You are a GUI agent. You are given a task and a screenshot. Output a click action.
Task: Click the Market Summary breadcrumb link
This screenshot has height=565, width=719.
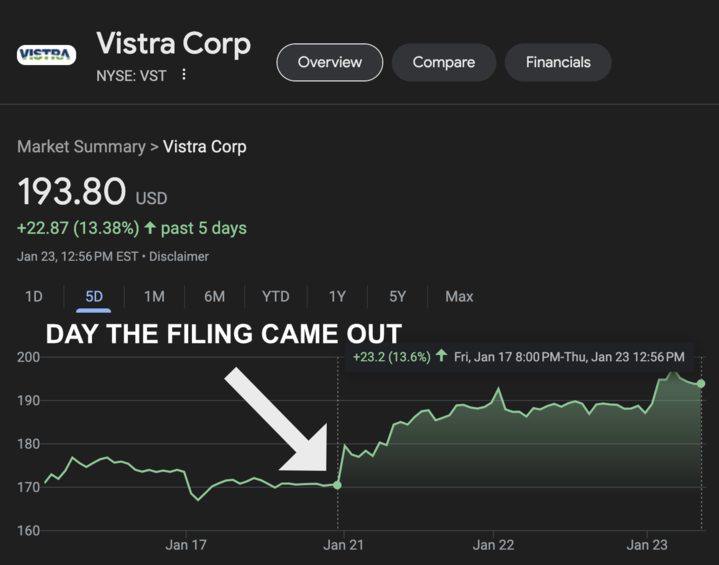(81, 147)
